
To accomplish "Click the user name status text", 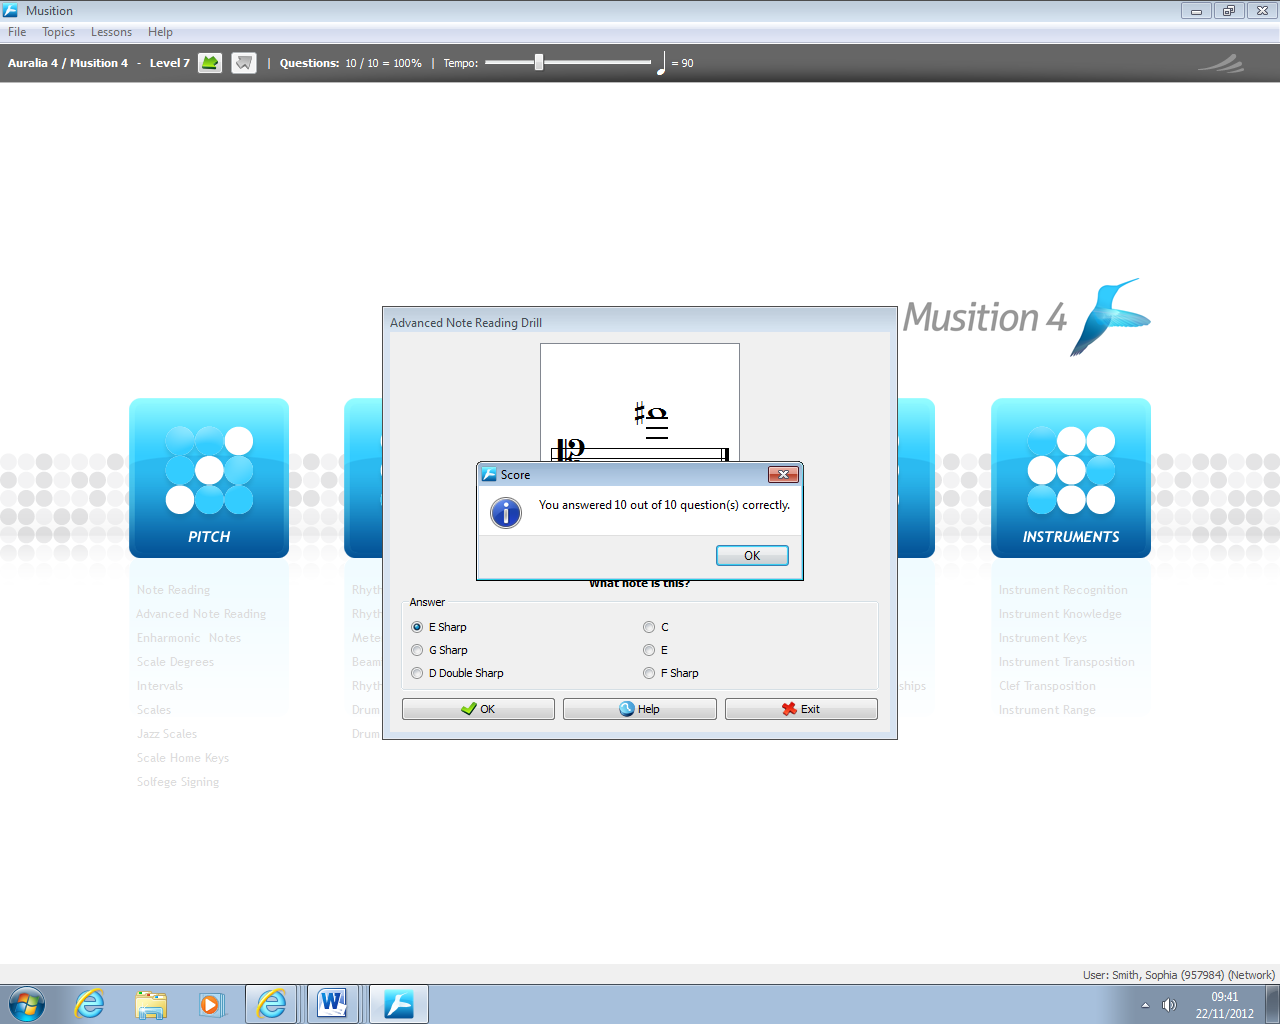I will click(x=1179, y=975).
